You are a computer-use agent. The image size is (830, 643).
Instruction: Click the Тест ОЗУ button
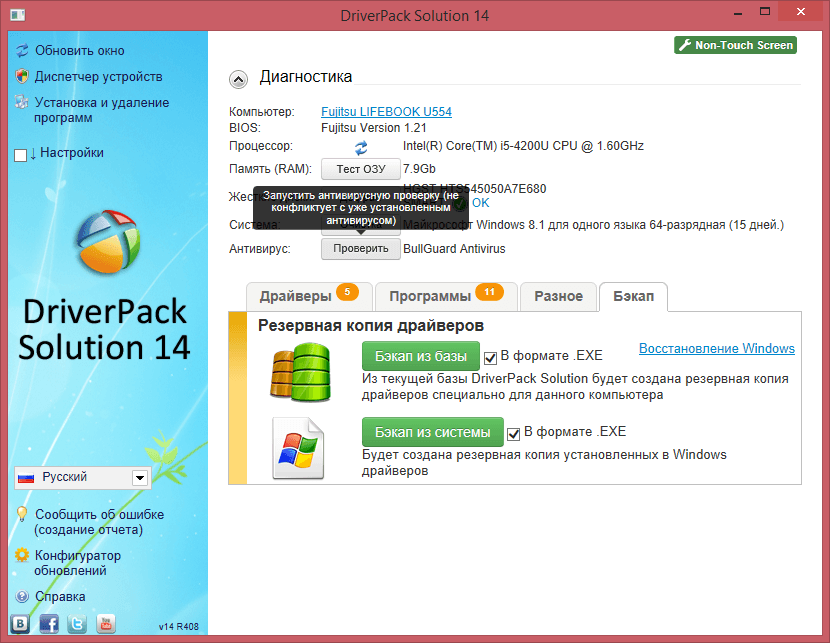click(361, 169)
